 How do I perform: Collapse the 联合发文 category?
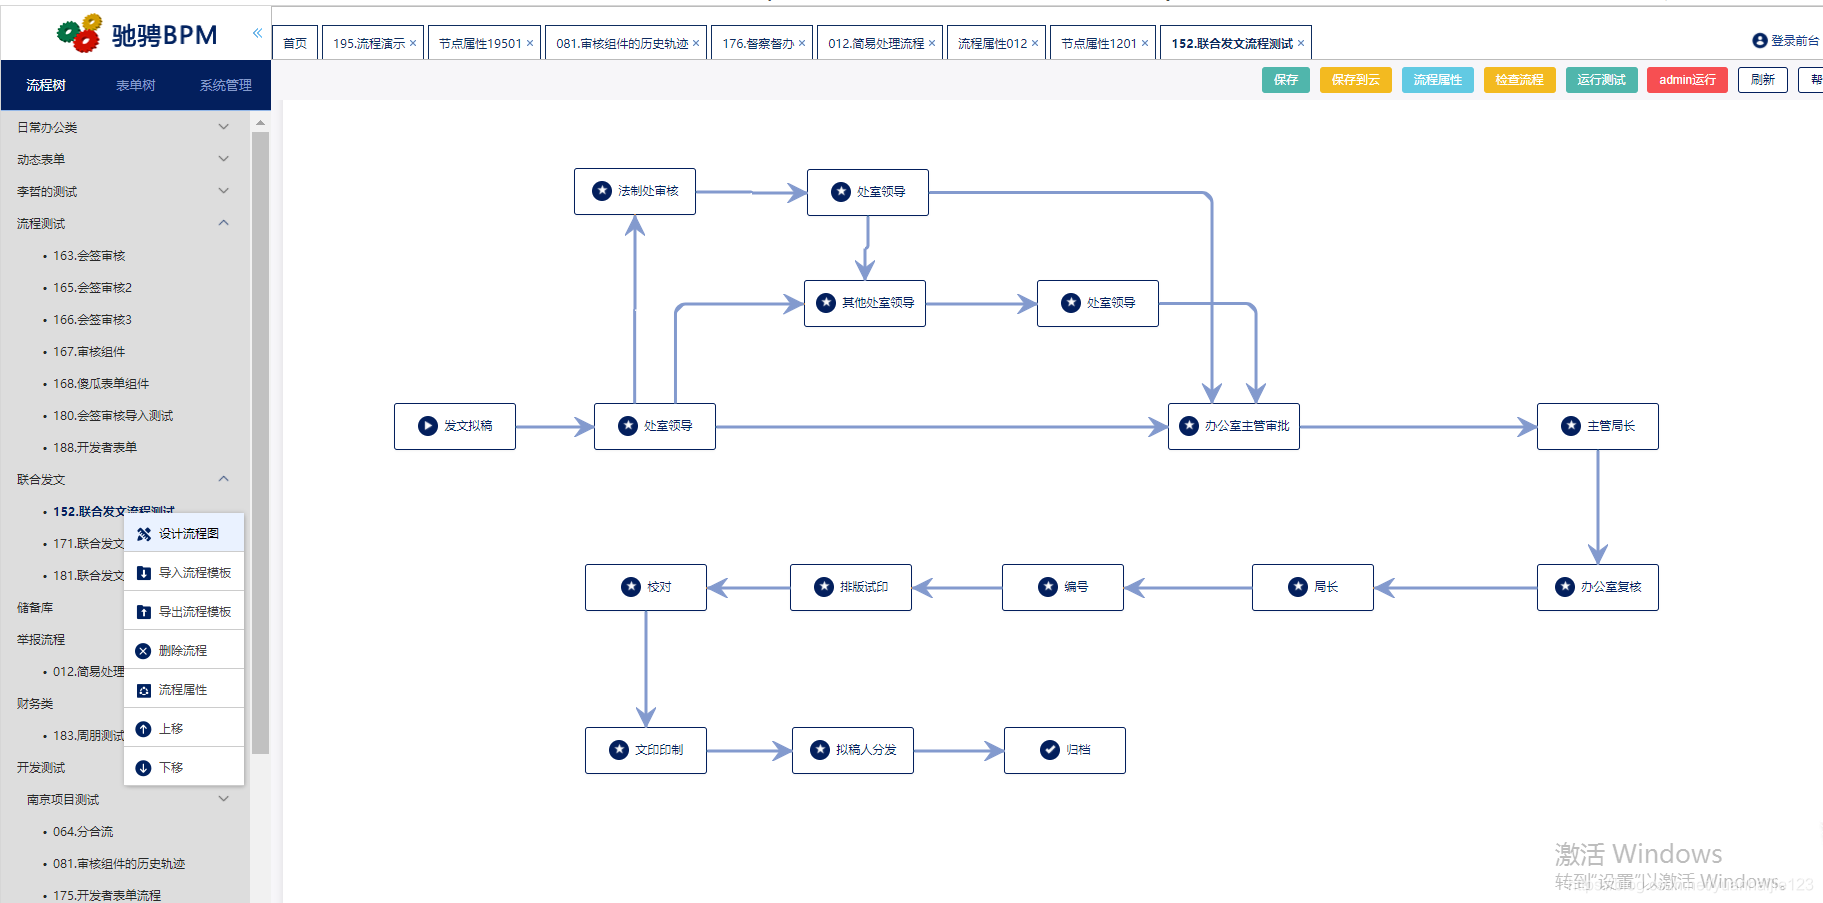pos(224,479)
